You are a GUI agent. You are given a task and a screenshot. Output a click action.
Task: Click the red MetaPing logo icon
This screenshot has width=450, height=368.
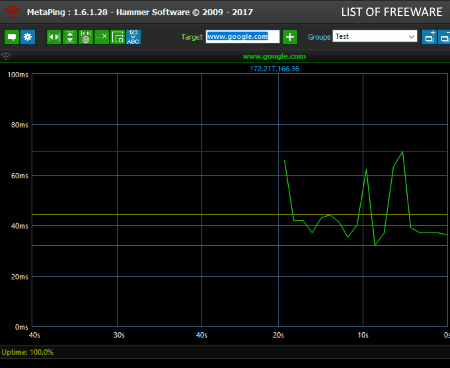coord(12,12)
